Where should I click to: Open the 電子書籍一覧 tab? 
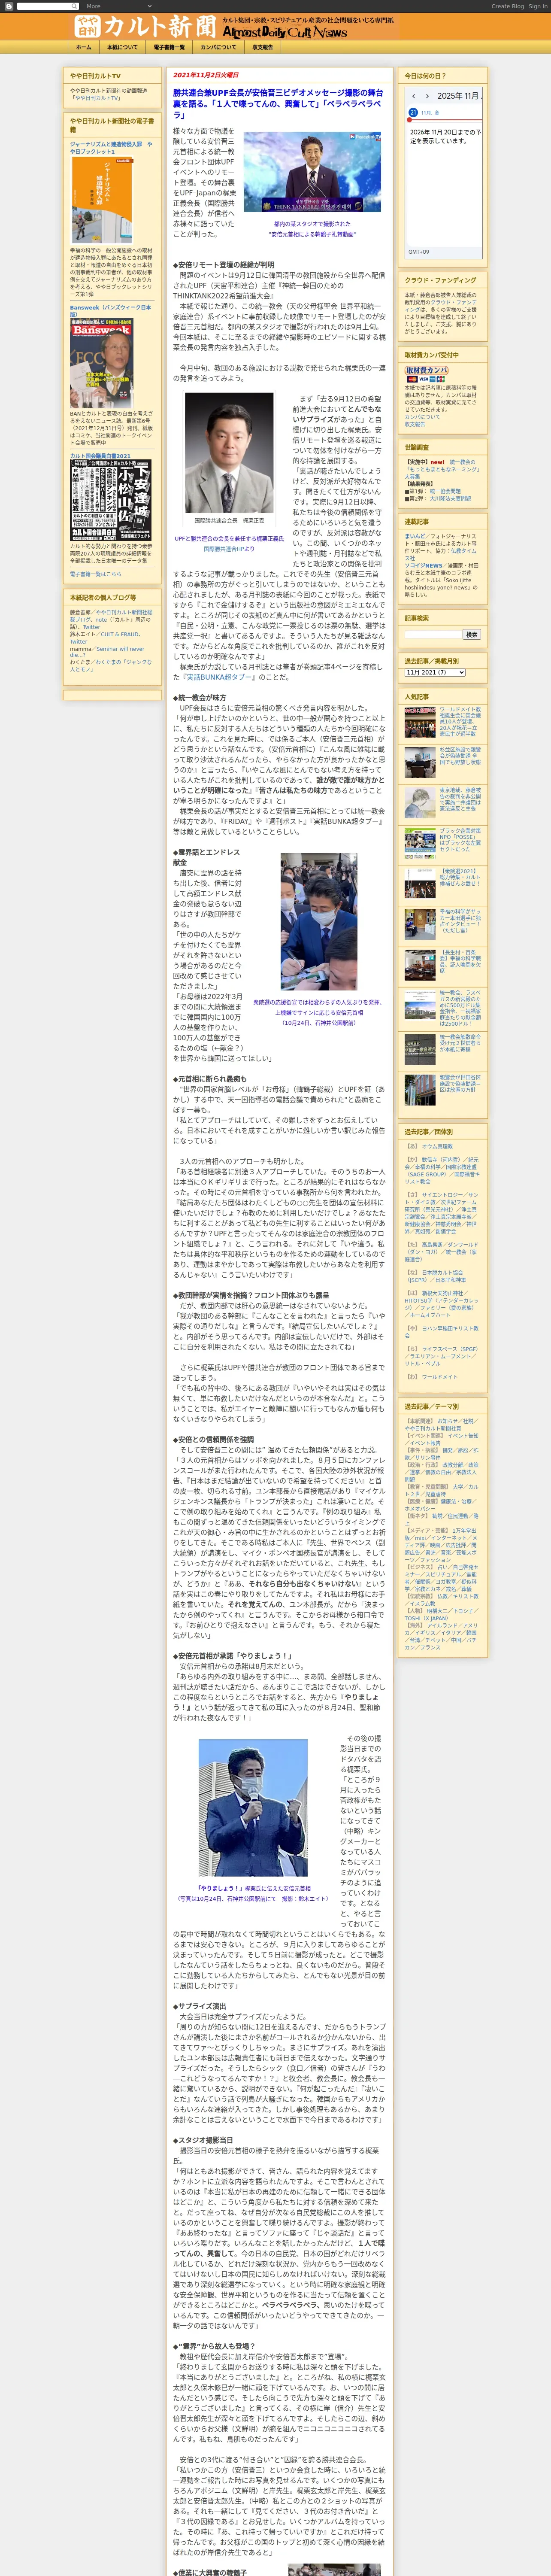pos(169,47)
